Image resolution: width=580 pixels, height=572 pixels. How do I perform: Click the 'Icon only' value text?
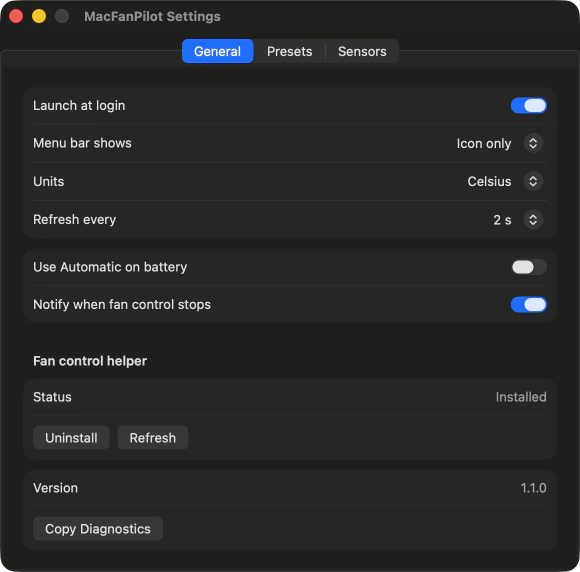(484, 143)
